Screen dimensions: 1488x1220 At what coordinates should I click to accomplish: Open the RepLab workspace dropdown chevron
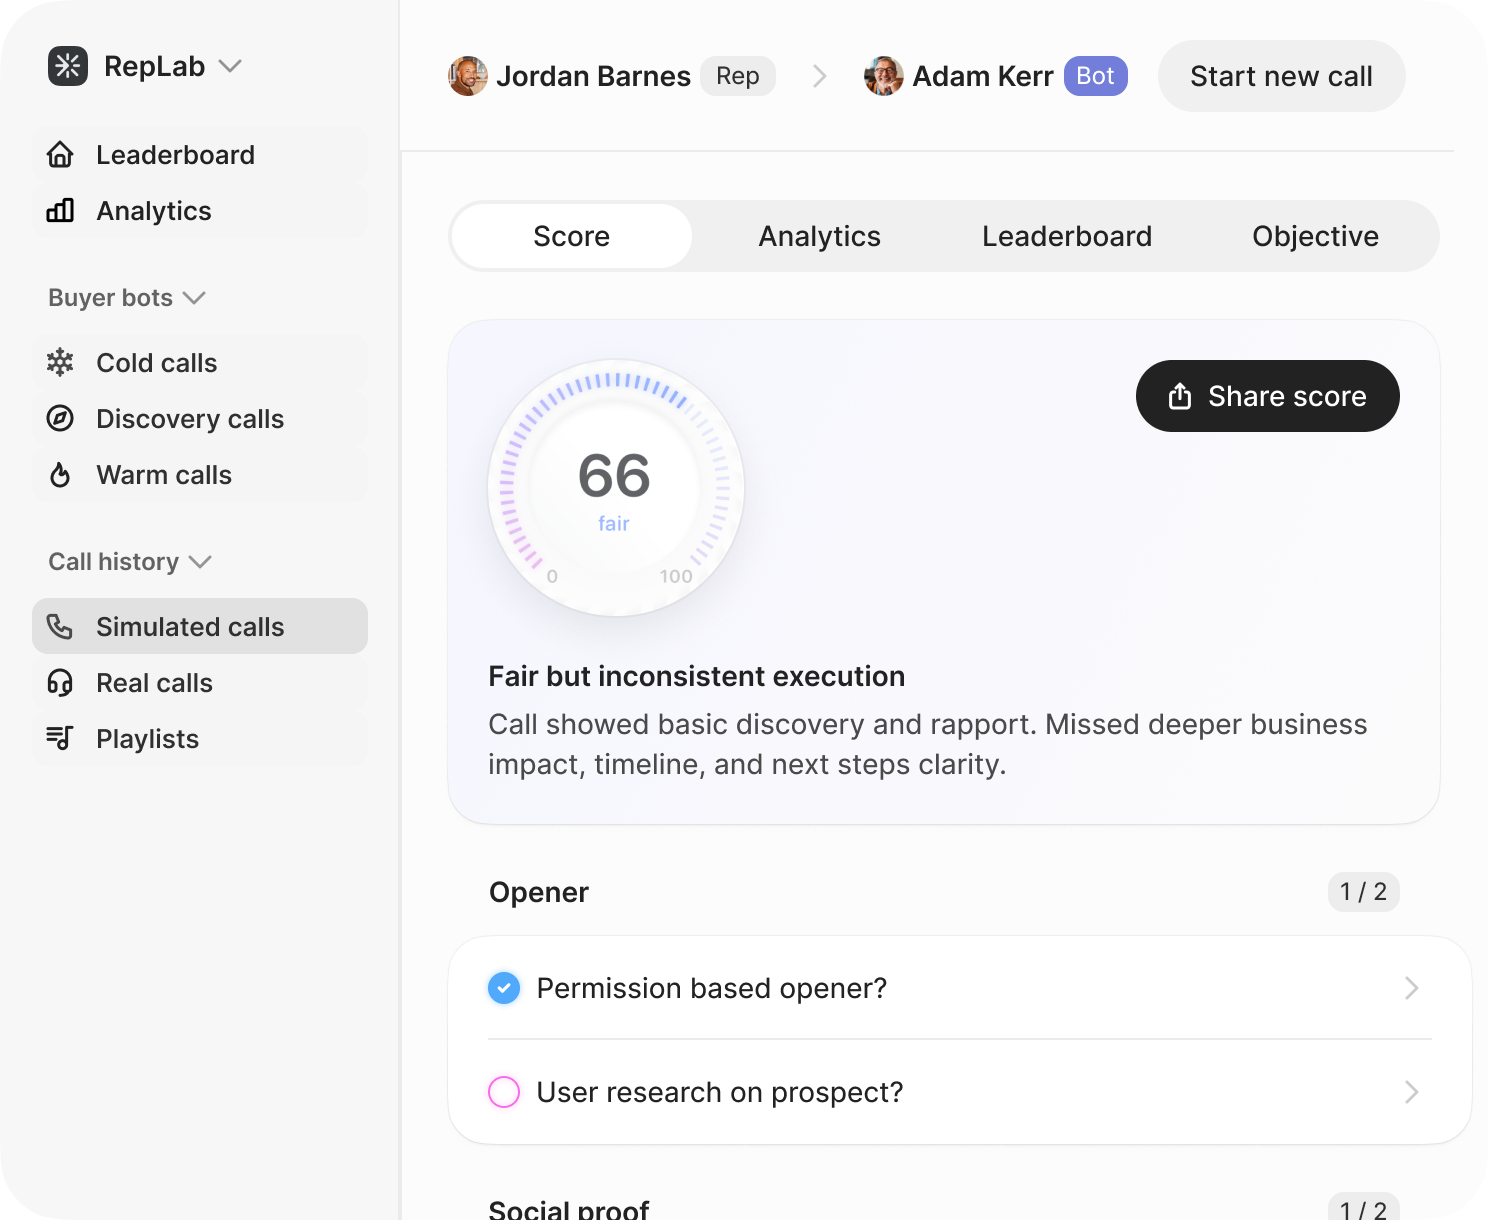click(x=230, y=66)
